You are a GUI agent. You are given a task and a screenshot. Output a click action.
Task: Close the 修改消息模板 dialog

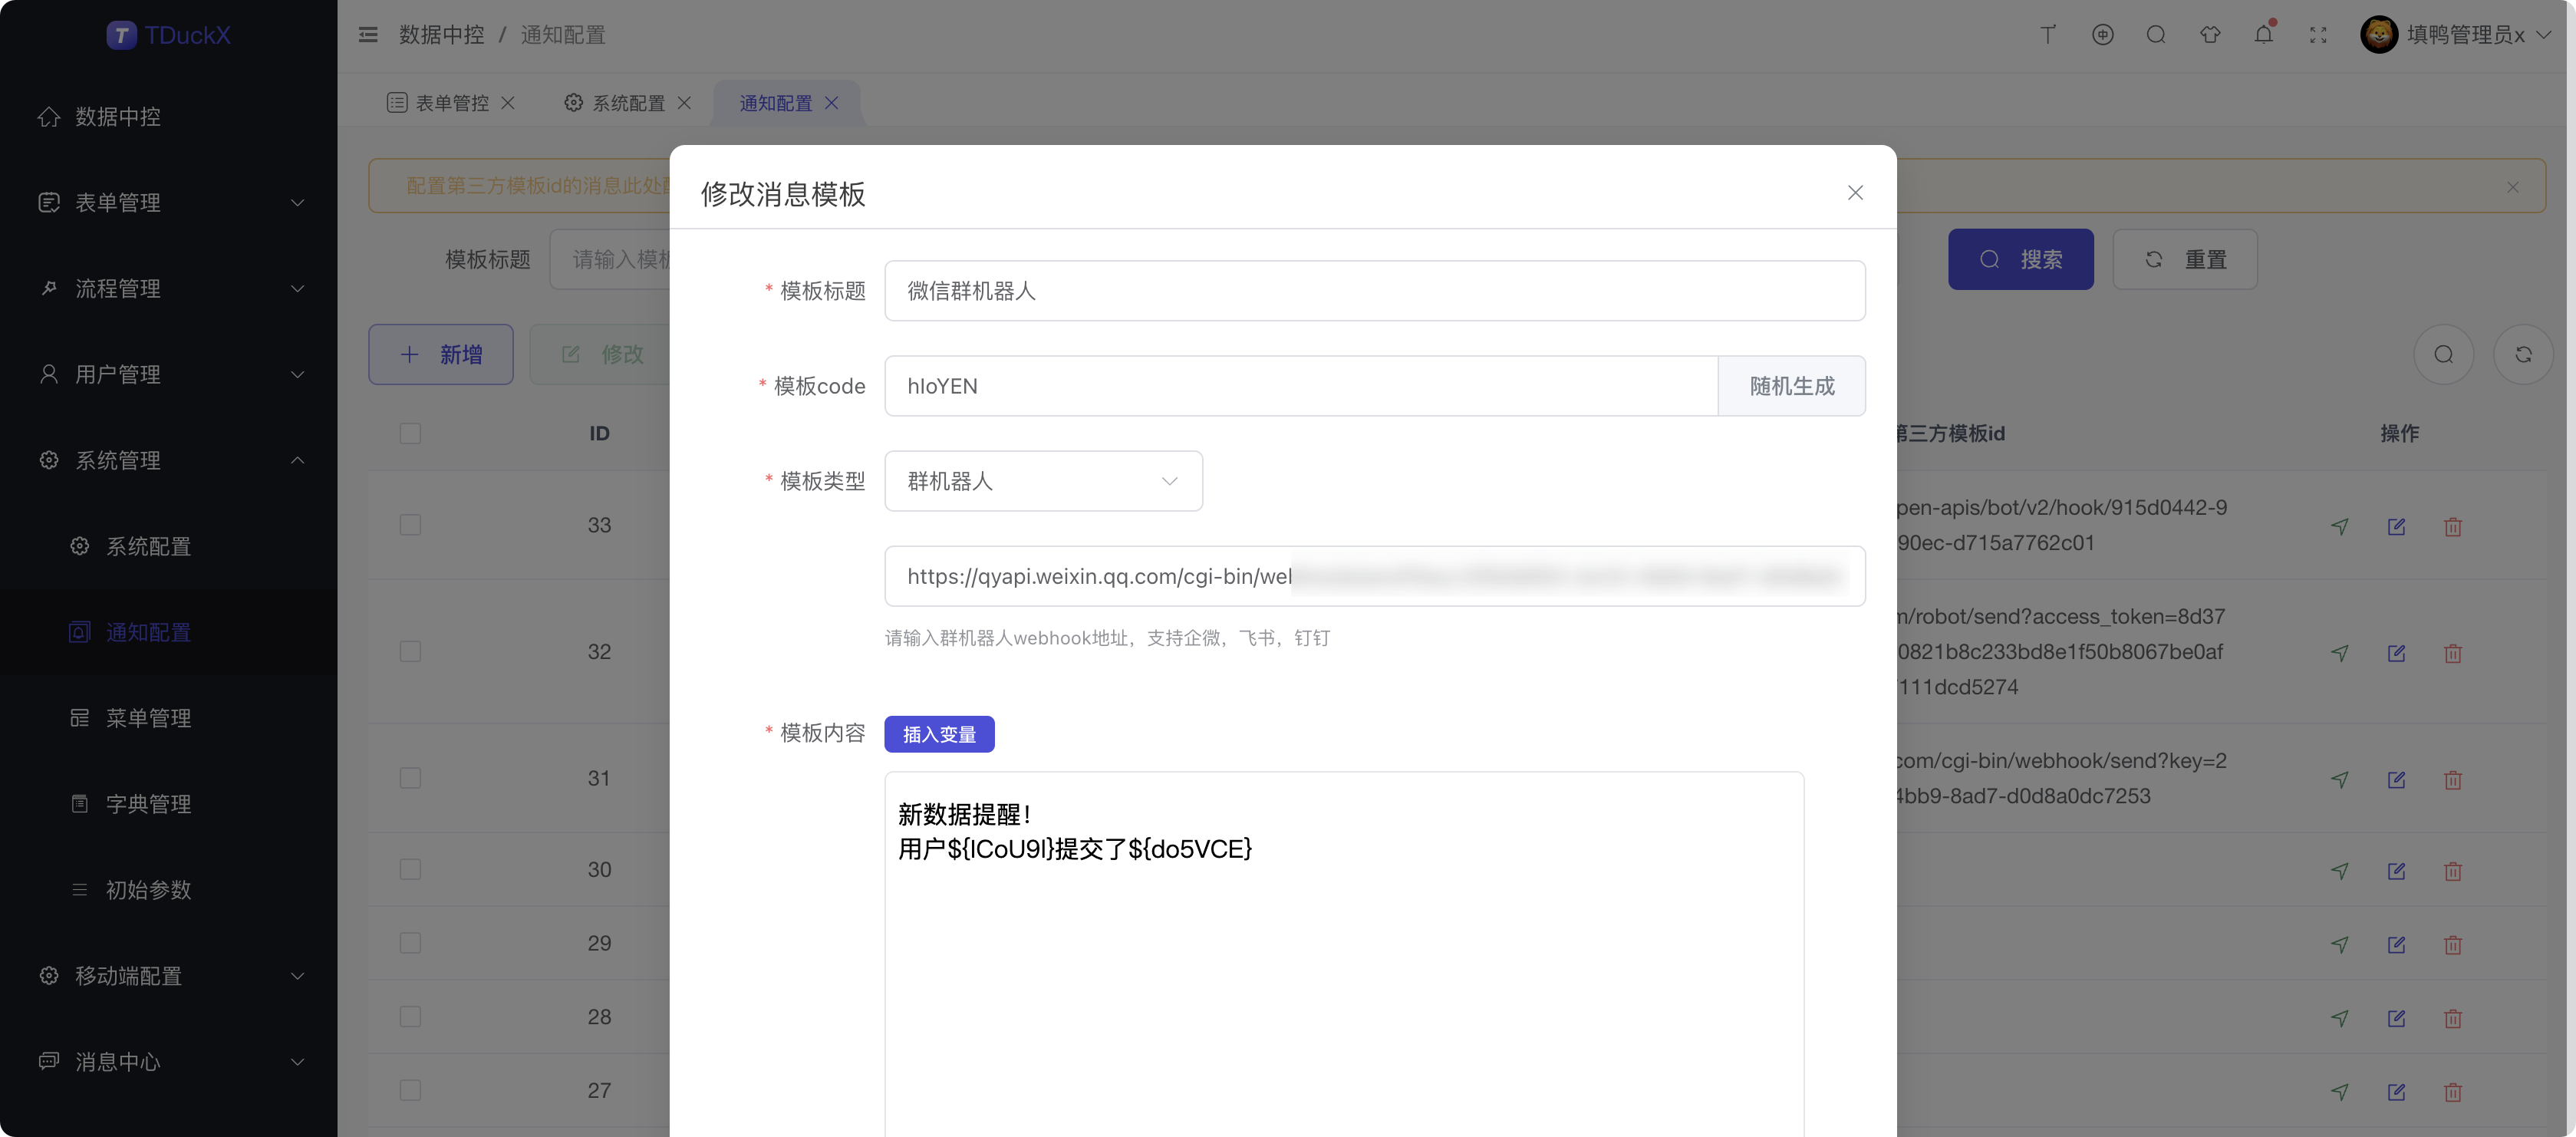pos(1854,192)
